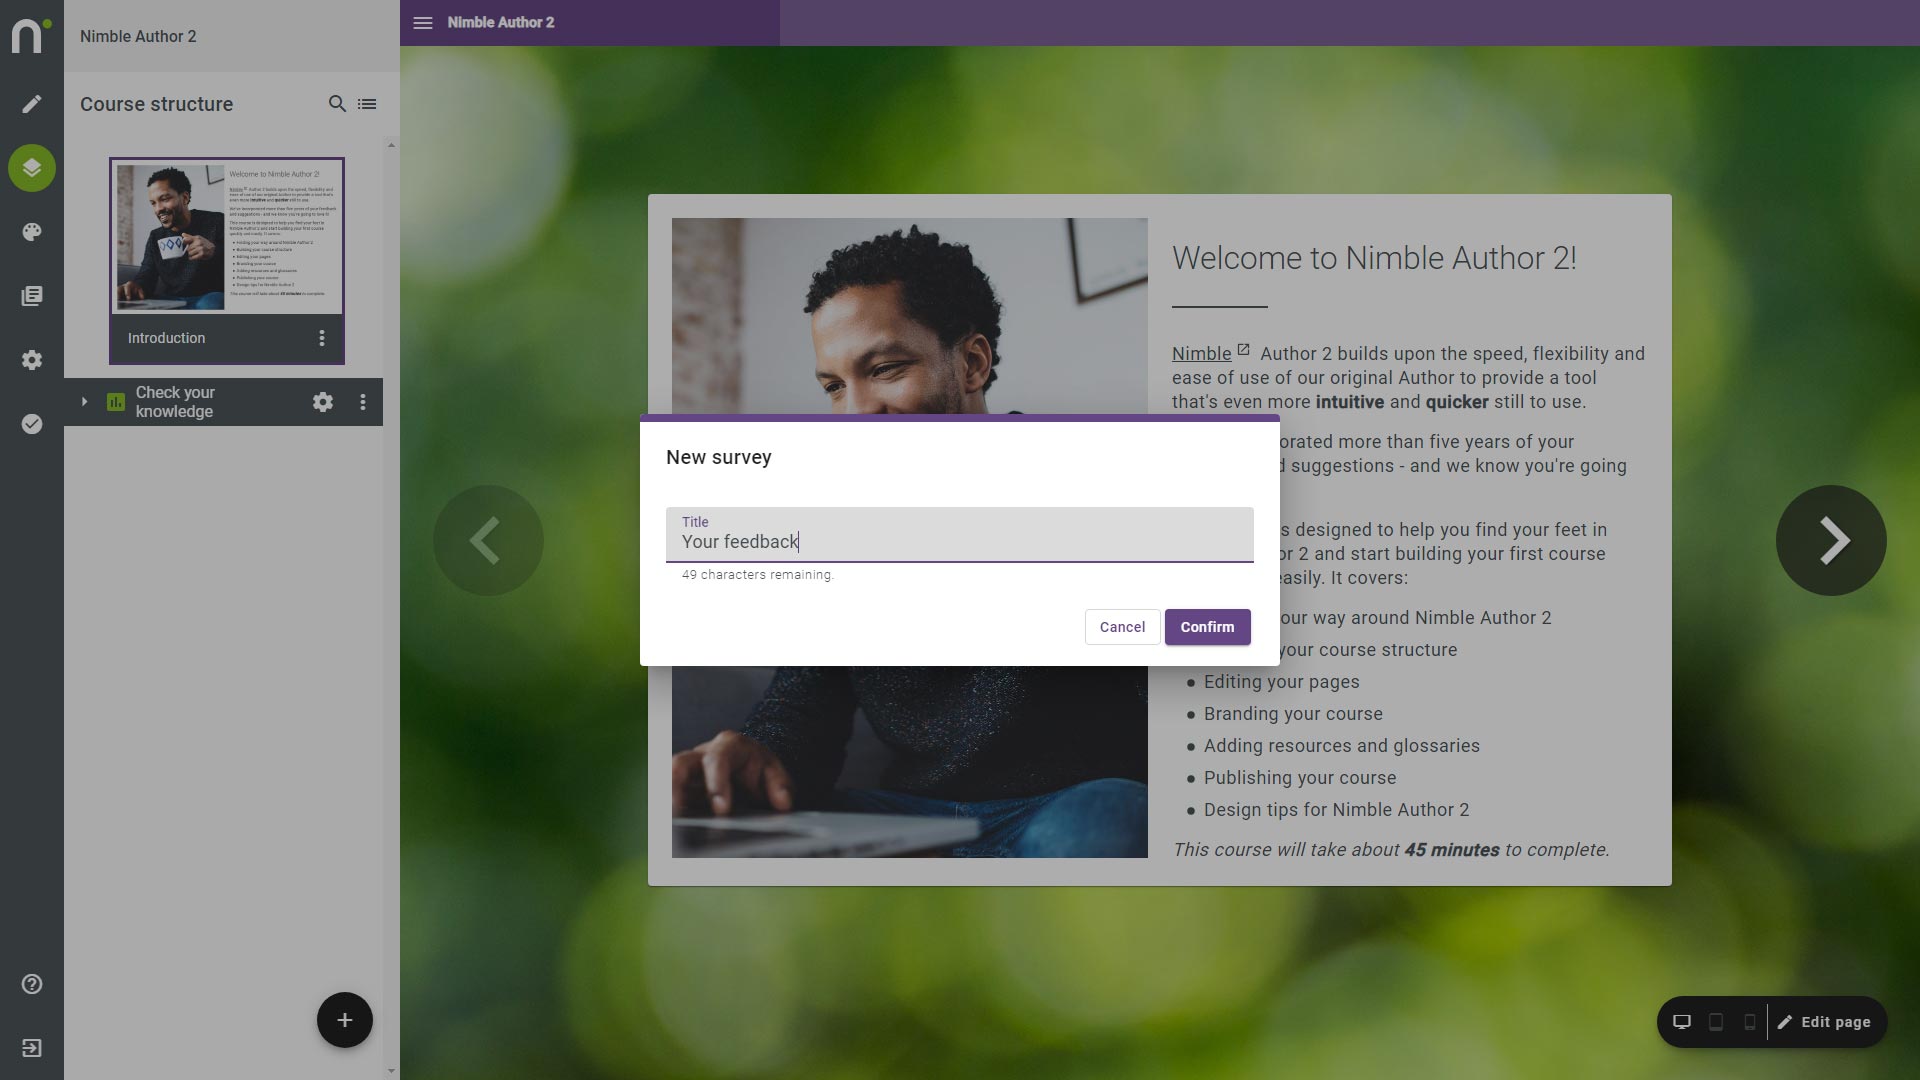Switch to desktop preview mode
This screenshot has height=1080, width=1920.
pos(1682,1022)
